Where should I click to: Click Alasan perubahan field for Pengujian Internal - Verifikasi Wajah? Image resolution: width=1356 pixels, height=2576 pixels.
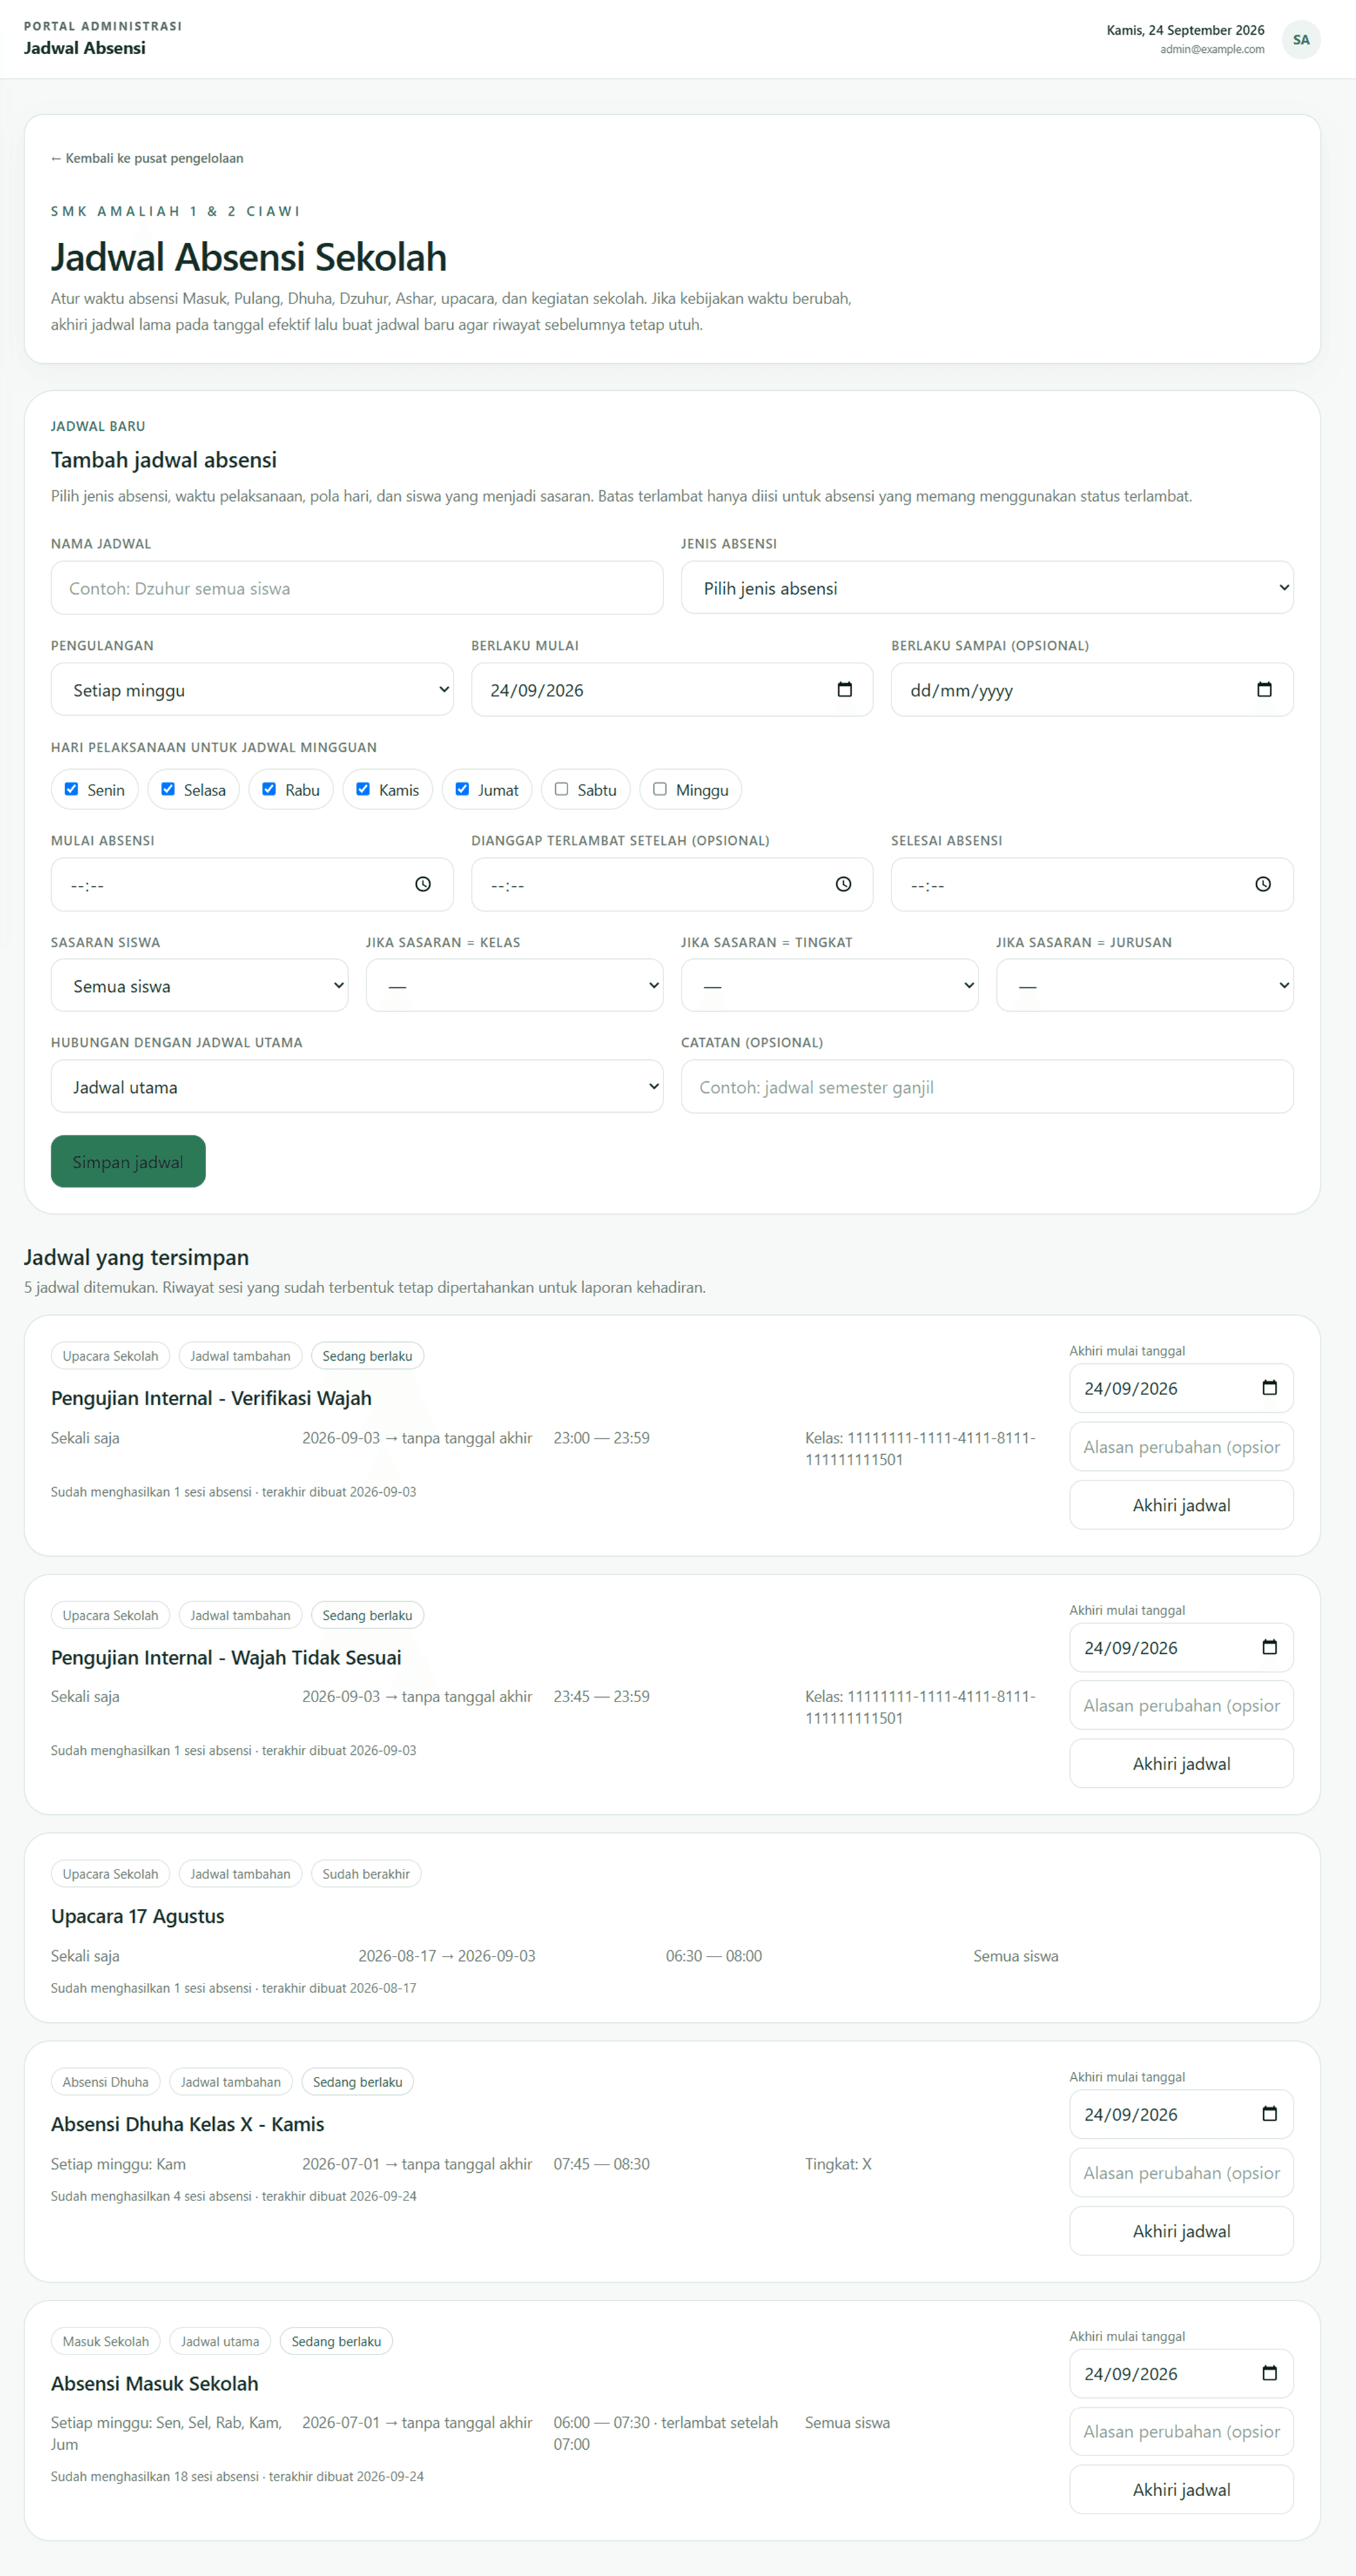click(1181, 1447)
